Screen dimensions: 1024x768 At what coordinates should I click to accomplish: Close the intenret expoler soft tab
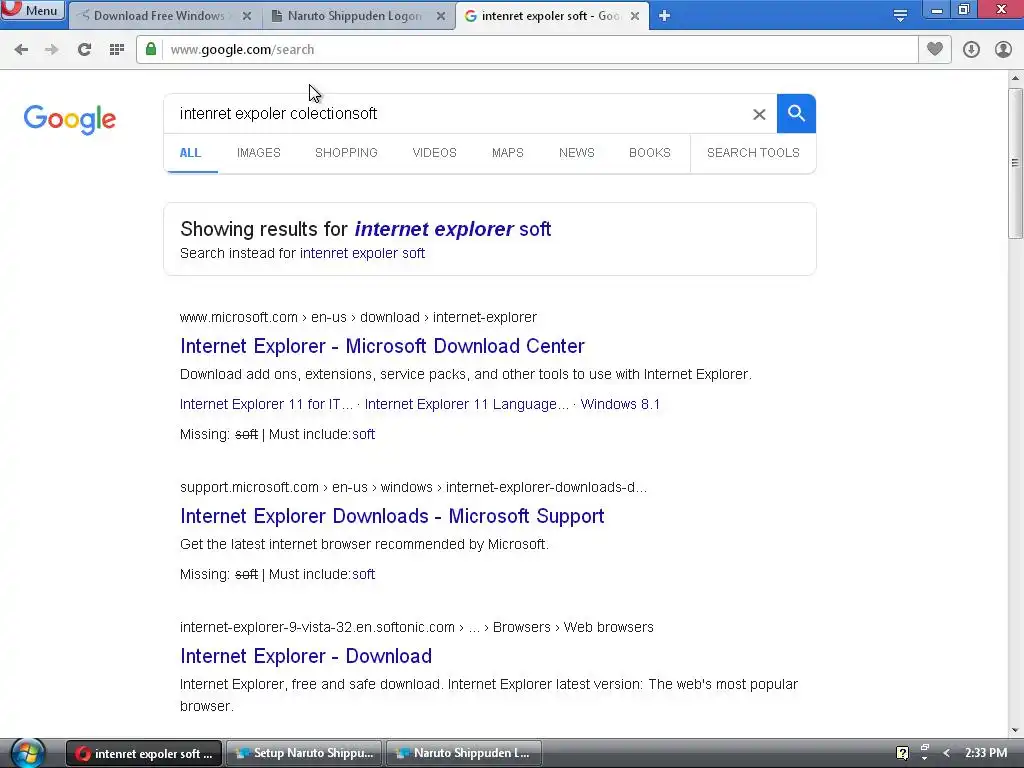(635, 16)
